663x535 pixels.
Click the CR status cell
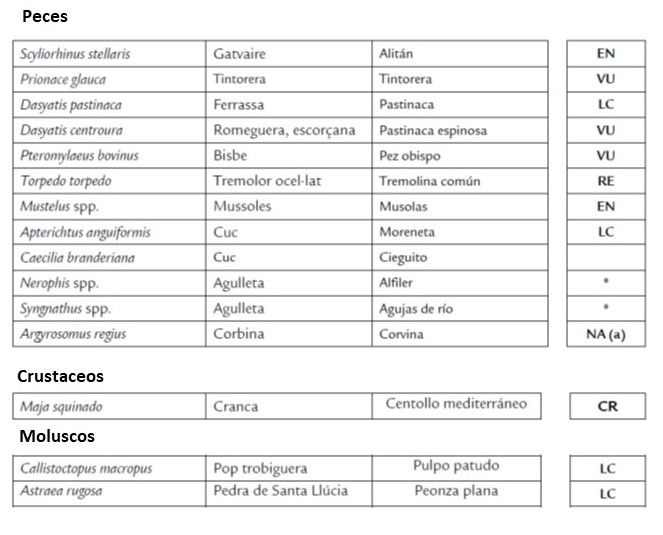tap(607, 407)
